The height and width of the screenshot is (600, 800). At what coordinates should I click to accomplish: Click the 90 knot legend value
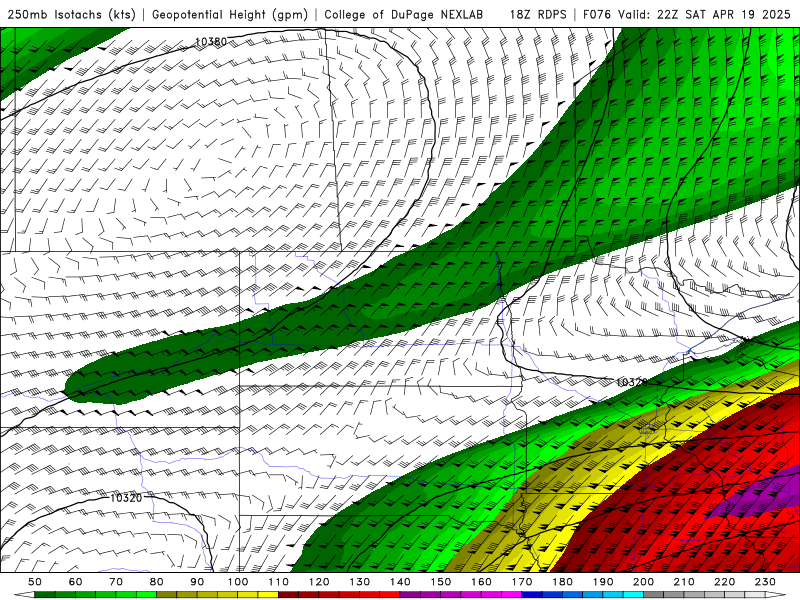coord(197,582)
